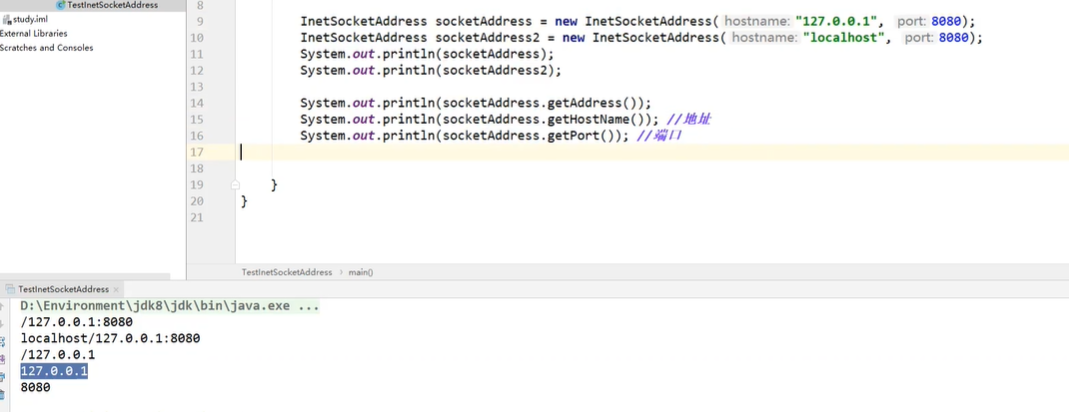Viewport: 1069px width, 412px height.
Task: Clear console with the trash icon
Action: 3,394
